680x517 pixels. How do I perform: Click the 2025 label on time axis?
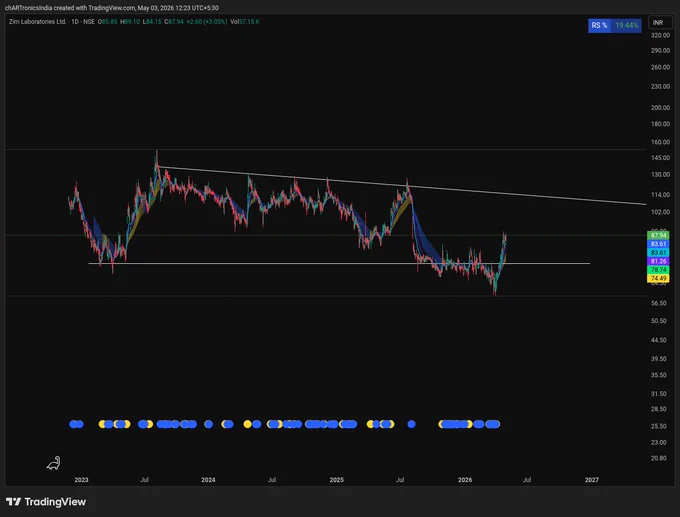coord(337,480)
